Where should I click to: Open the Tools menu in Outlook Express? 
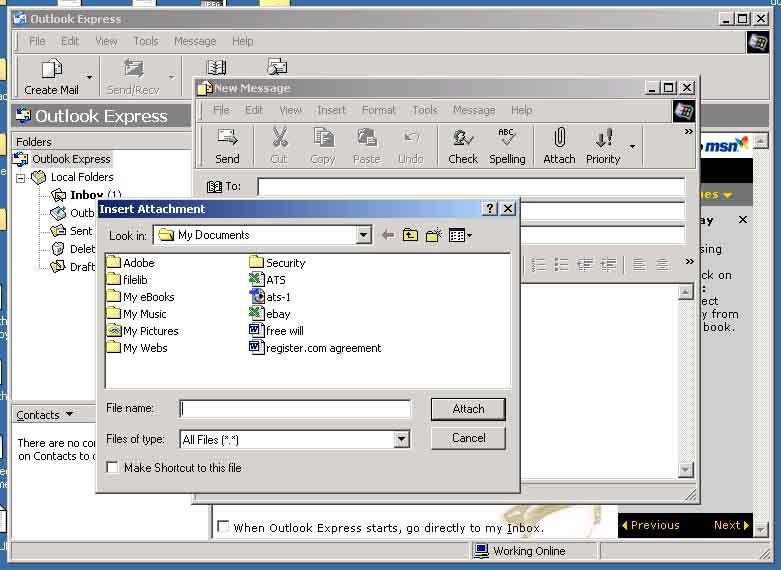click(146, 41)
